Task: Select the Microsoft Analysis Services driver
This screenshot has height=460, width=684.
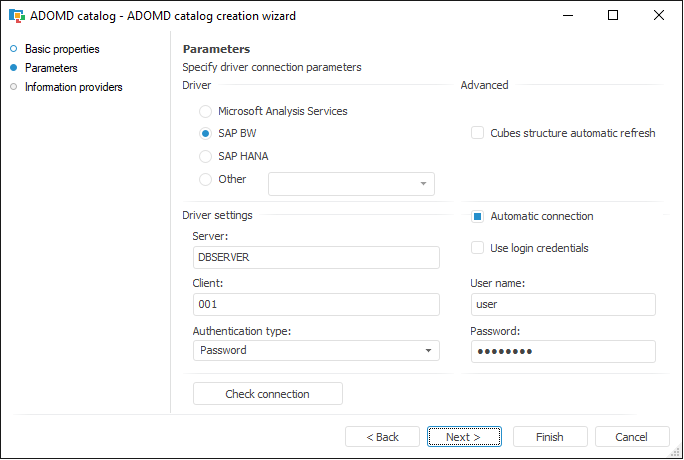Action: [206, 112]
